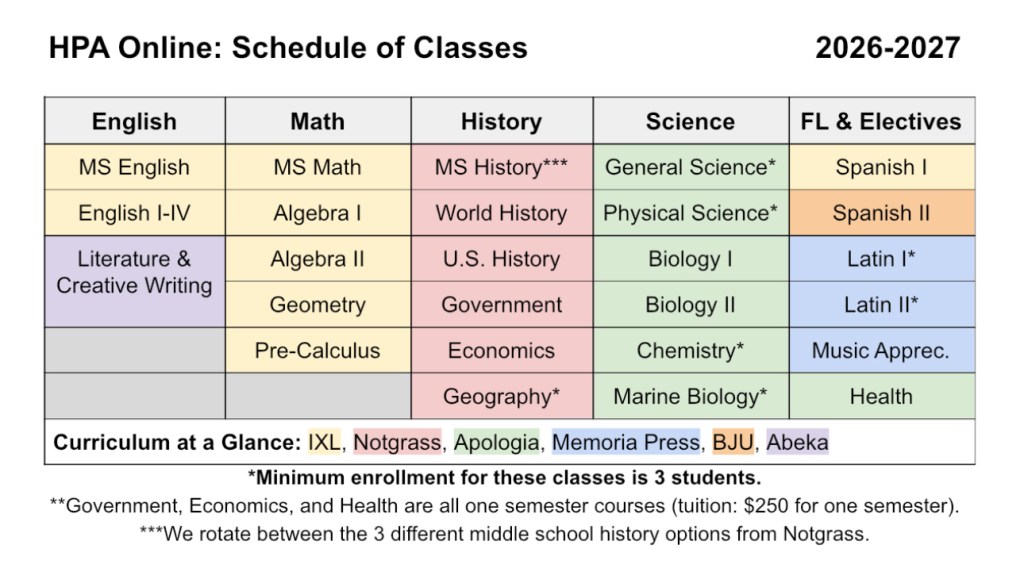The height and width of the screenshot is (564, 1024).
Task: Click the HPA Online schedule title
Action: (288, 47)
